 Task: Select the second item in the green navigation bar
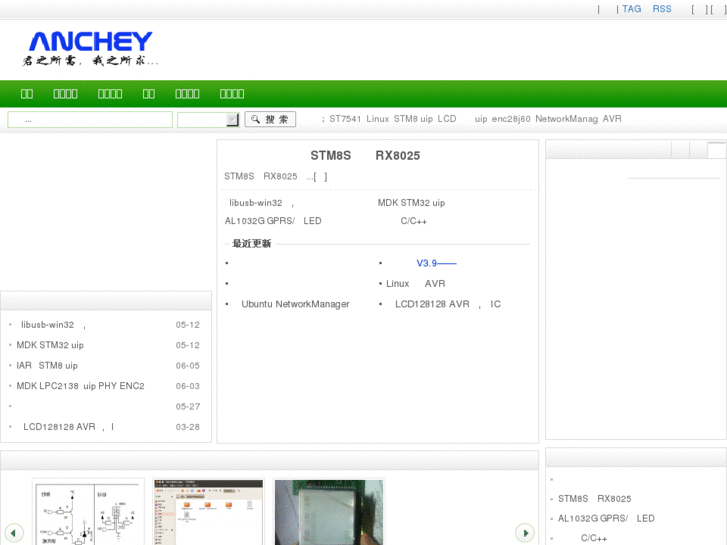(x=65, y=94)
